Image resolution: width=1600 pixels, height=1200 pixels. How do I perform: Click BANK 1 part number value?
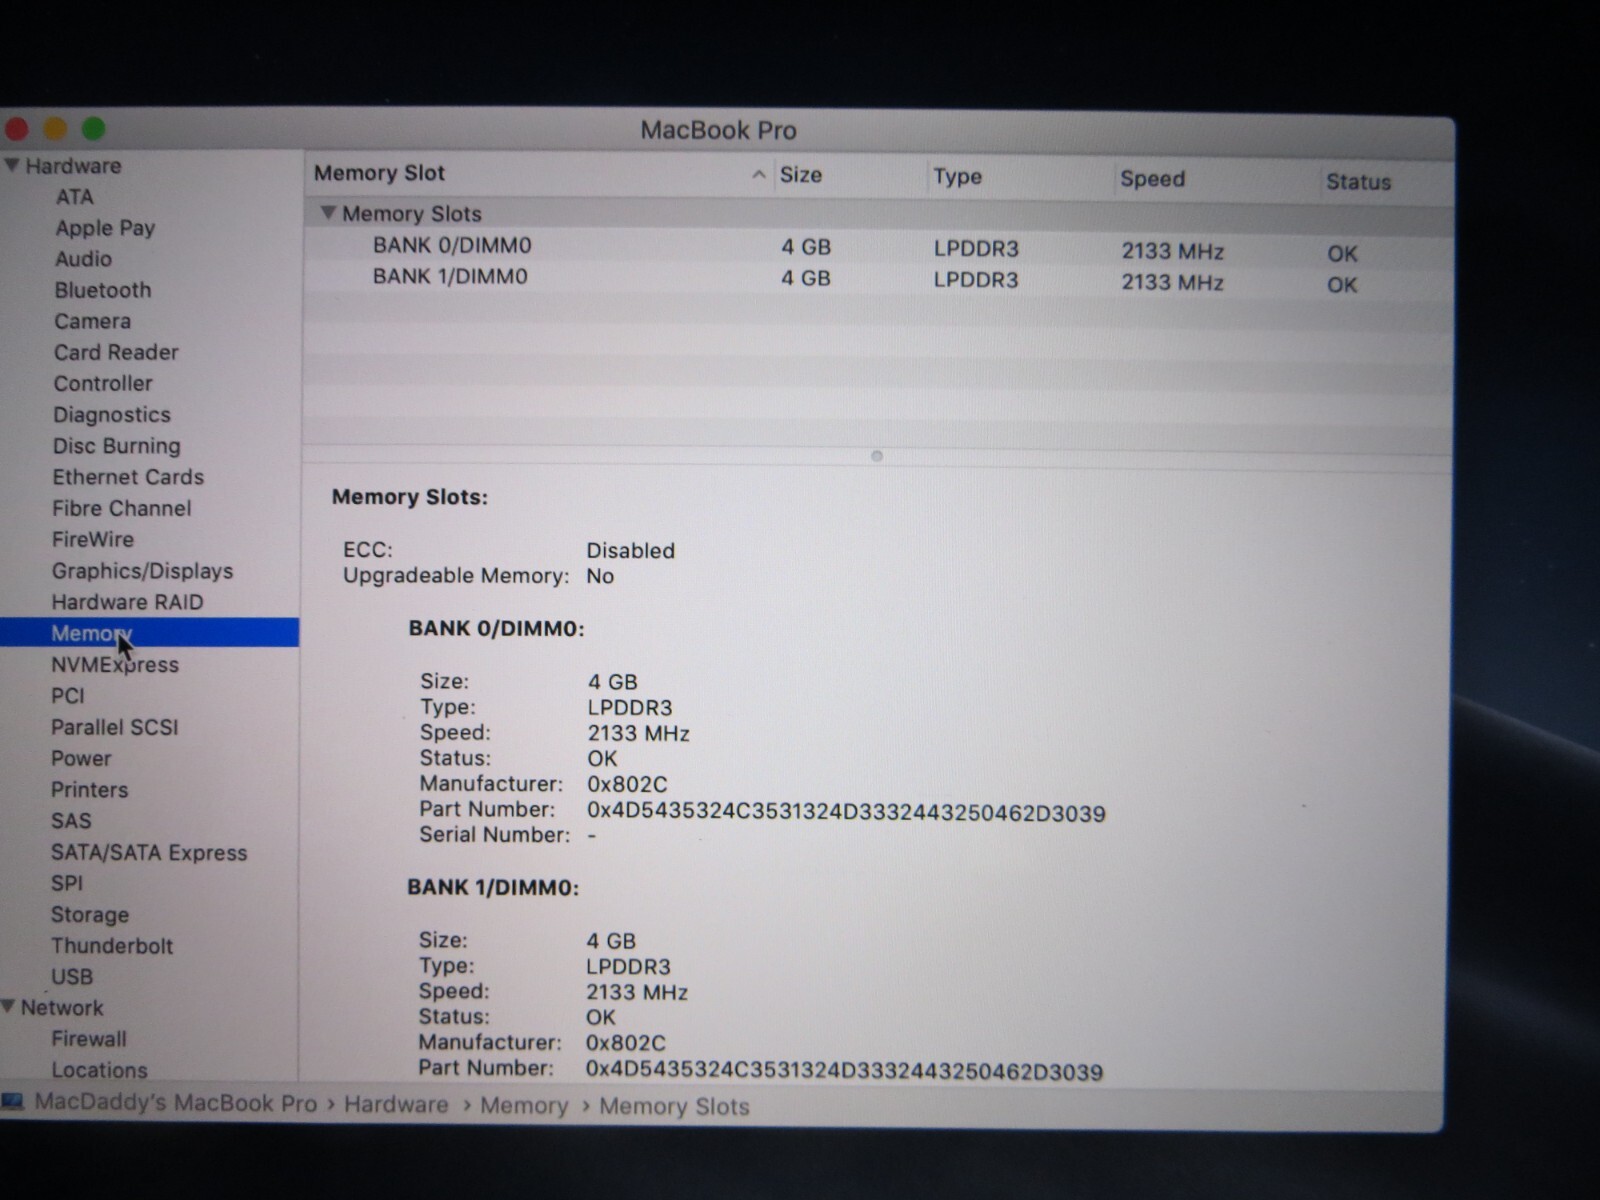(x=844, y=1071)
